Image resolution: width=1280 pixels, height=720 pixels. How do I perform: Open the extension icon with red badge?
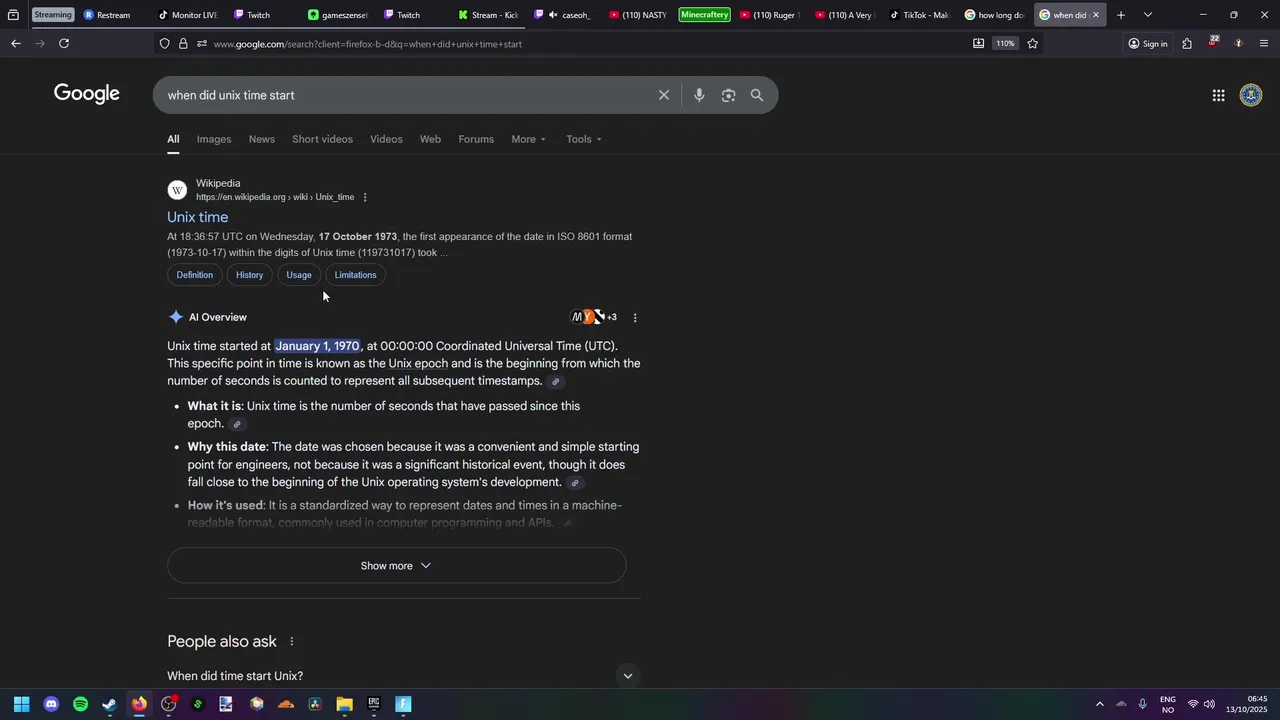pyautogui.click(x=1212, y=42)
